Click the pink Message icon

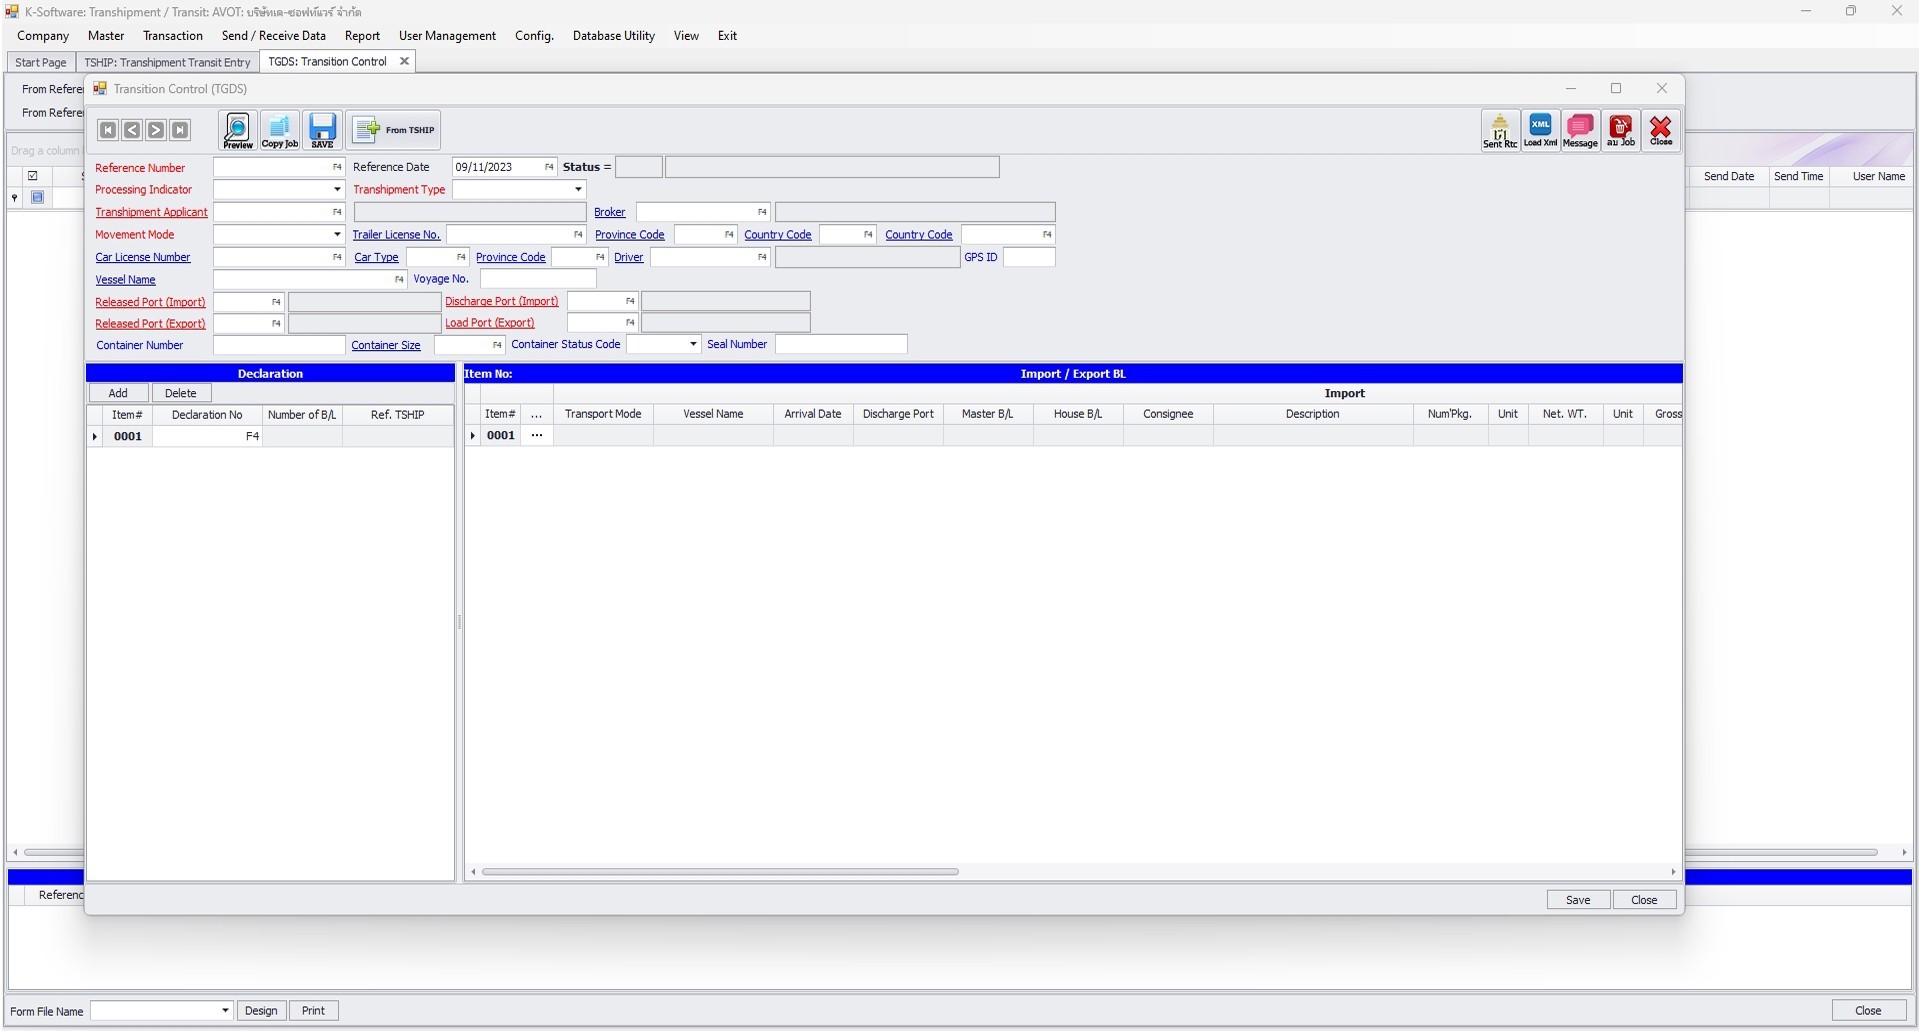(1580, 130)
